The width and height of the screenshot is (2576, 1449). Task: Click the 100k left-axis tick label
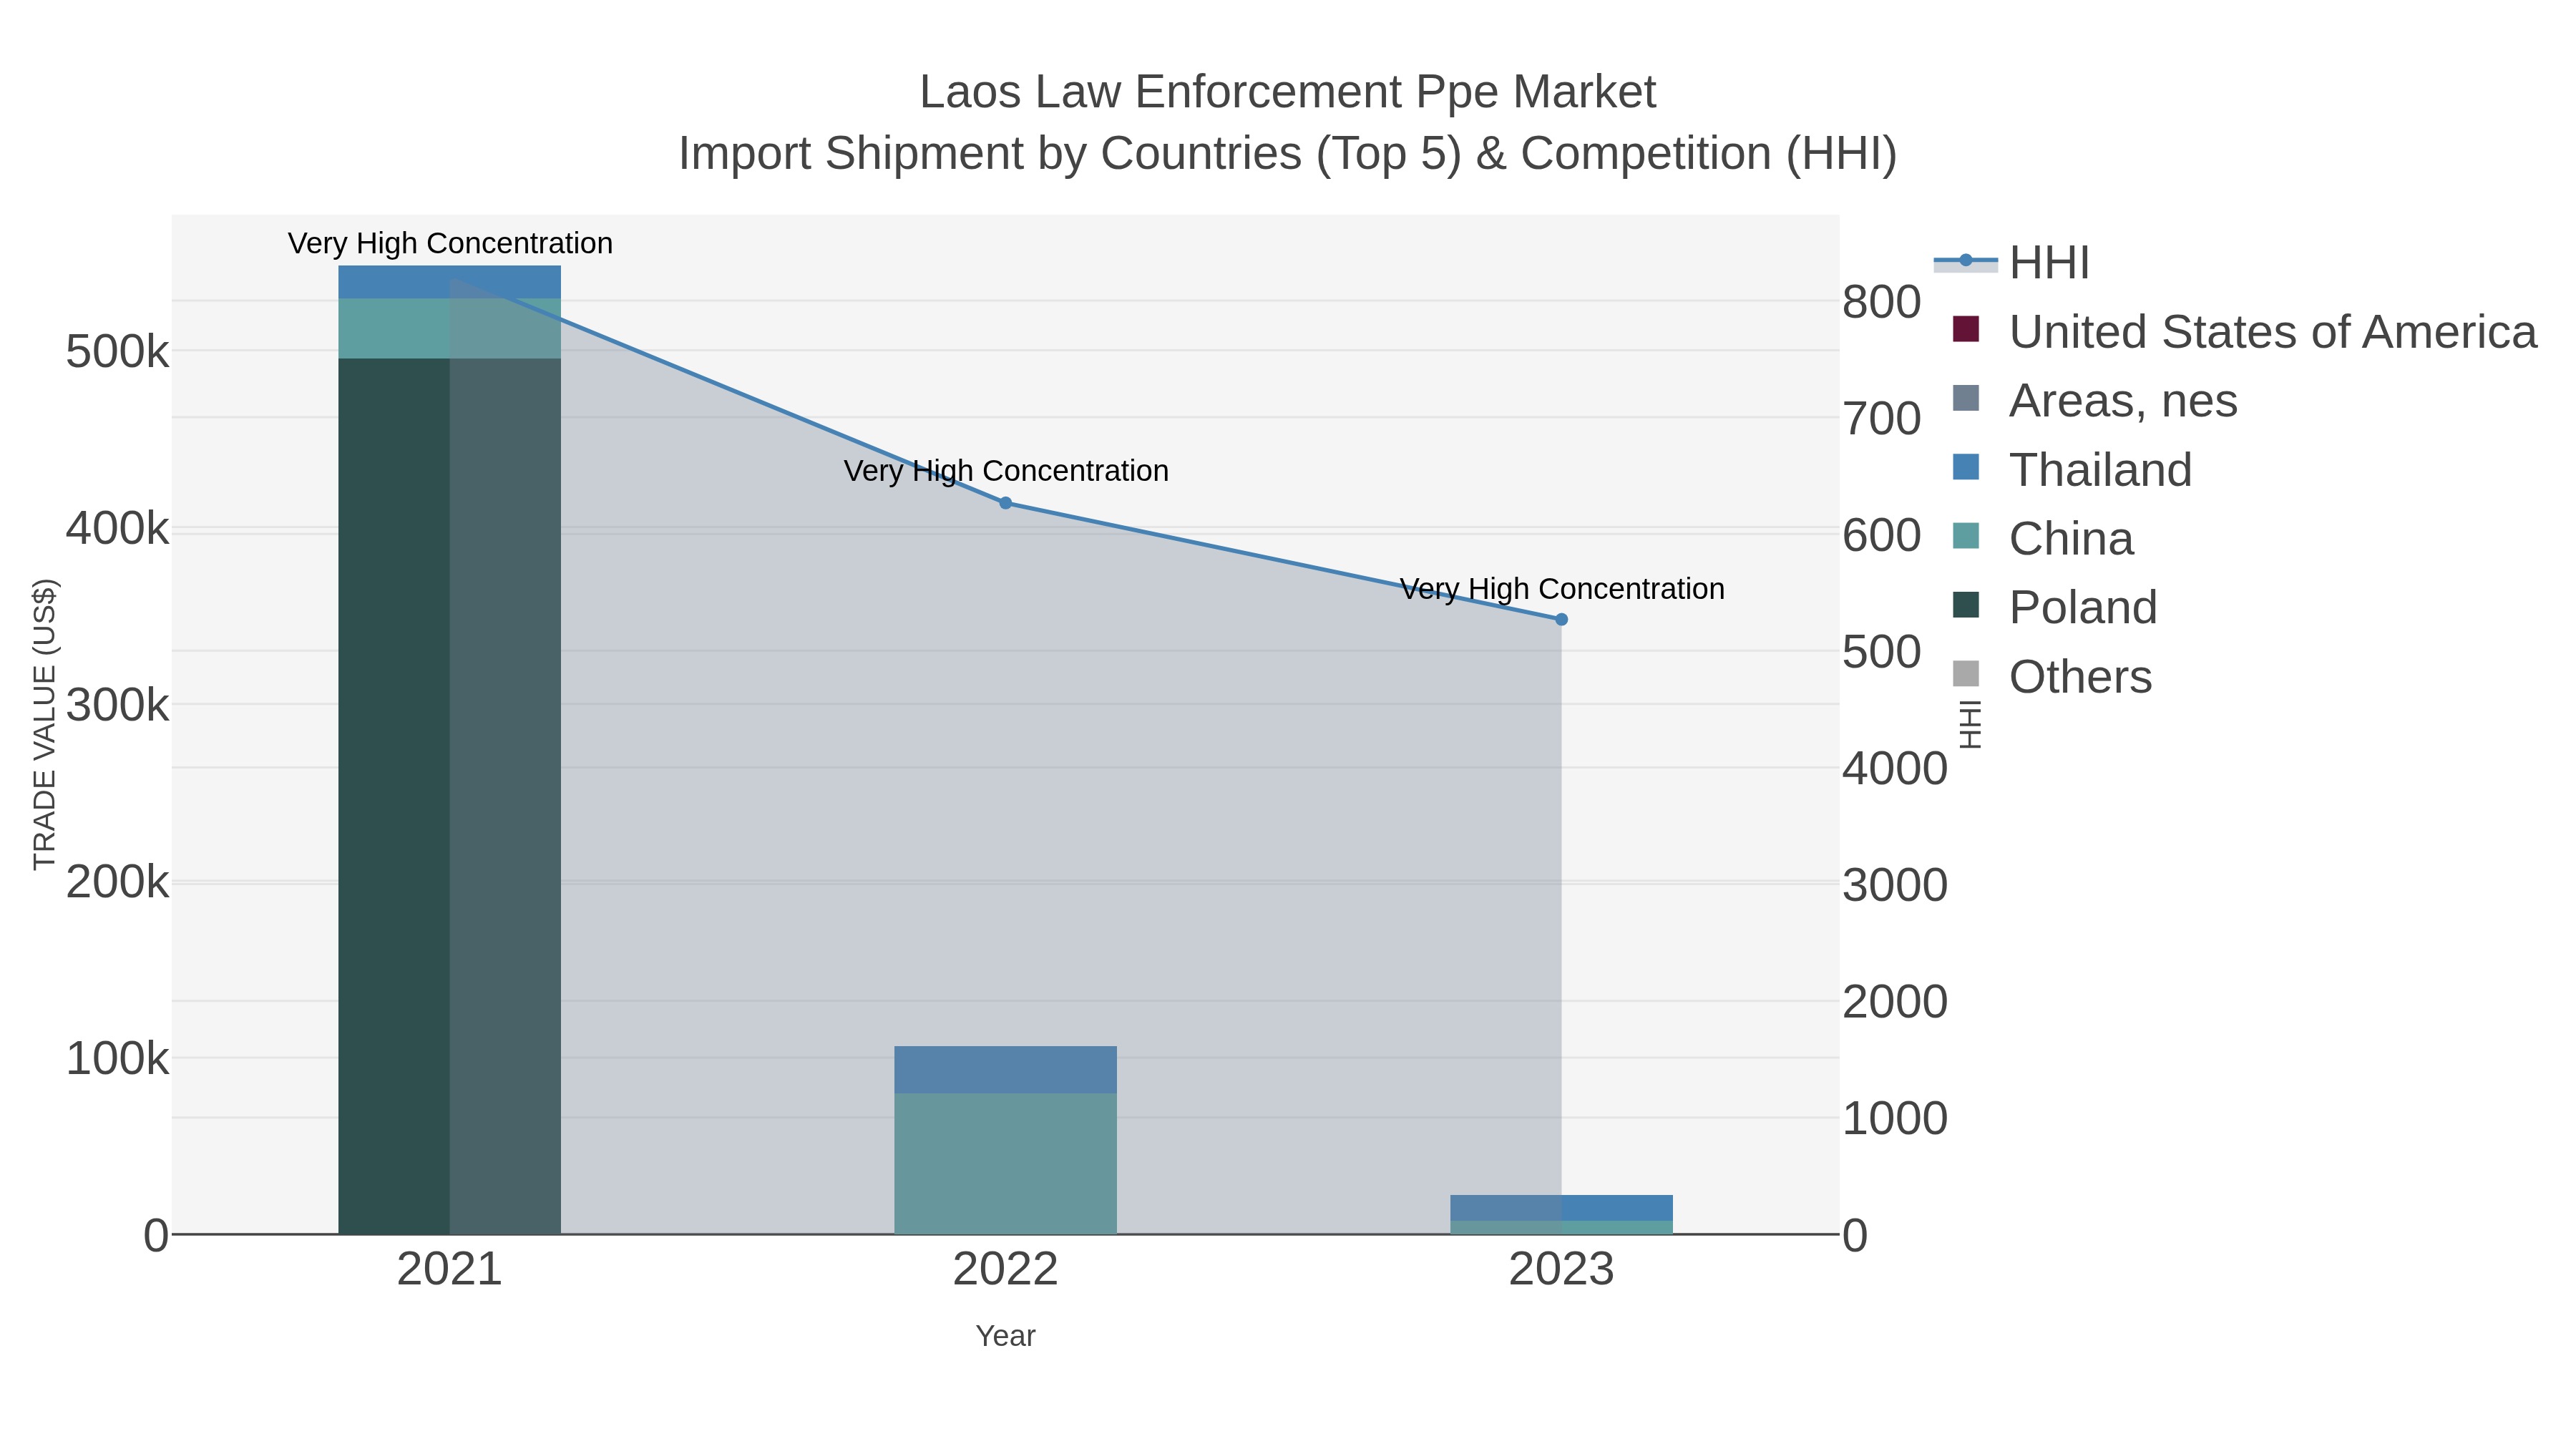[x=118, y=1059]
